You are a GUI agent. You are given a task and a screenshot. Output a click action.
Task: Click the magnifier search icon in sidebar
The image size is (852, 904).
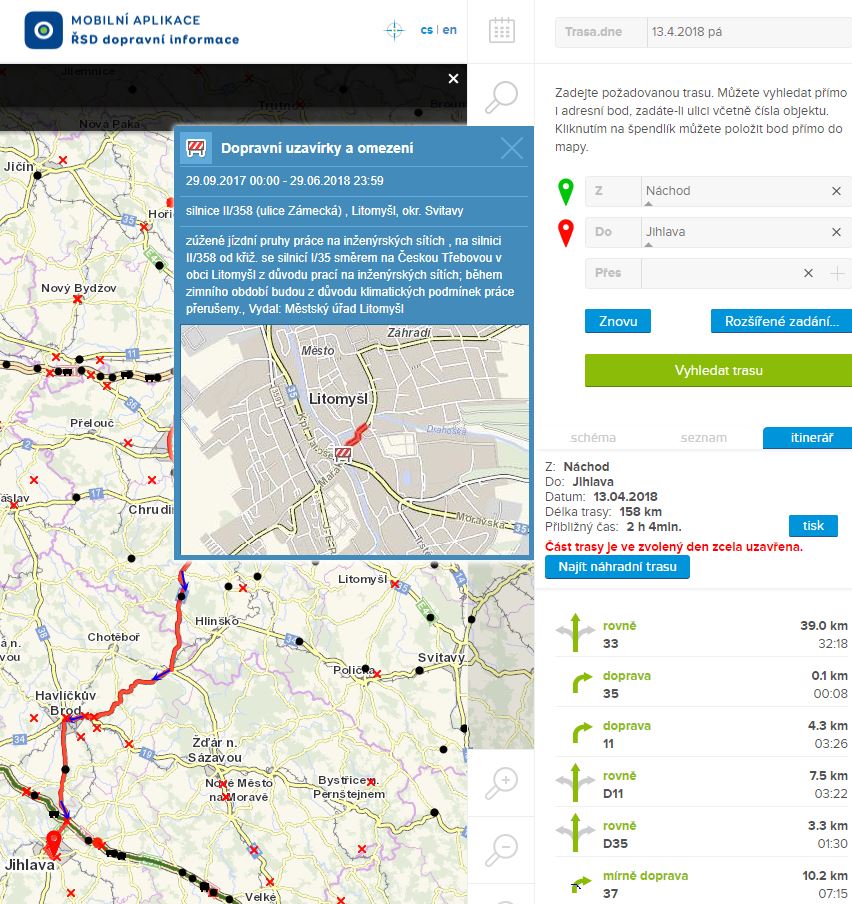tap(501, 98)
